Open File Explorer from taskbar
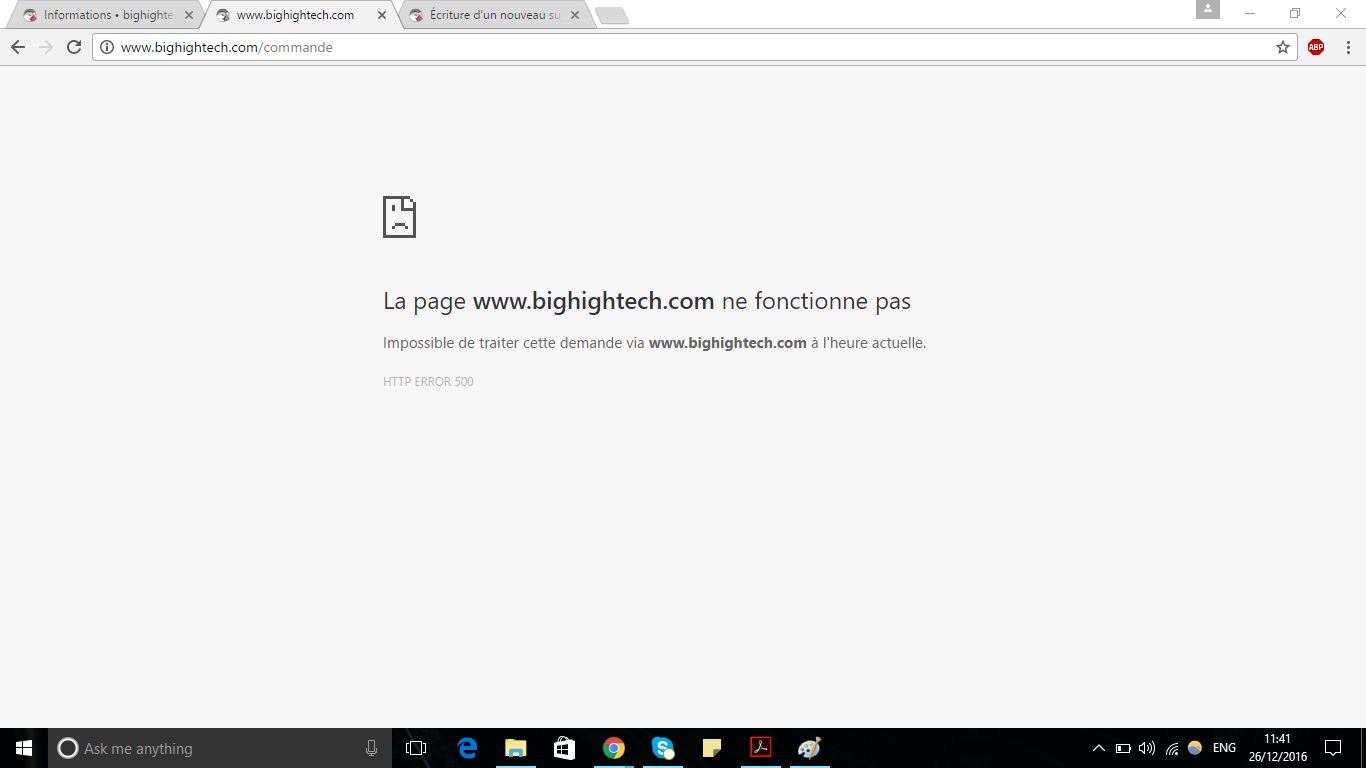Viewport: 1366px width, 768px height. pyautogui.click(x=516, y=748)
